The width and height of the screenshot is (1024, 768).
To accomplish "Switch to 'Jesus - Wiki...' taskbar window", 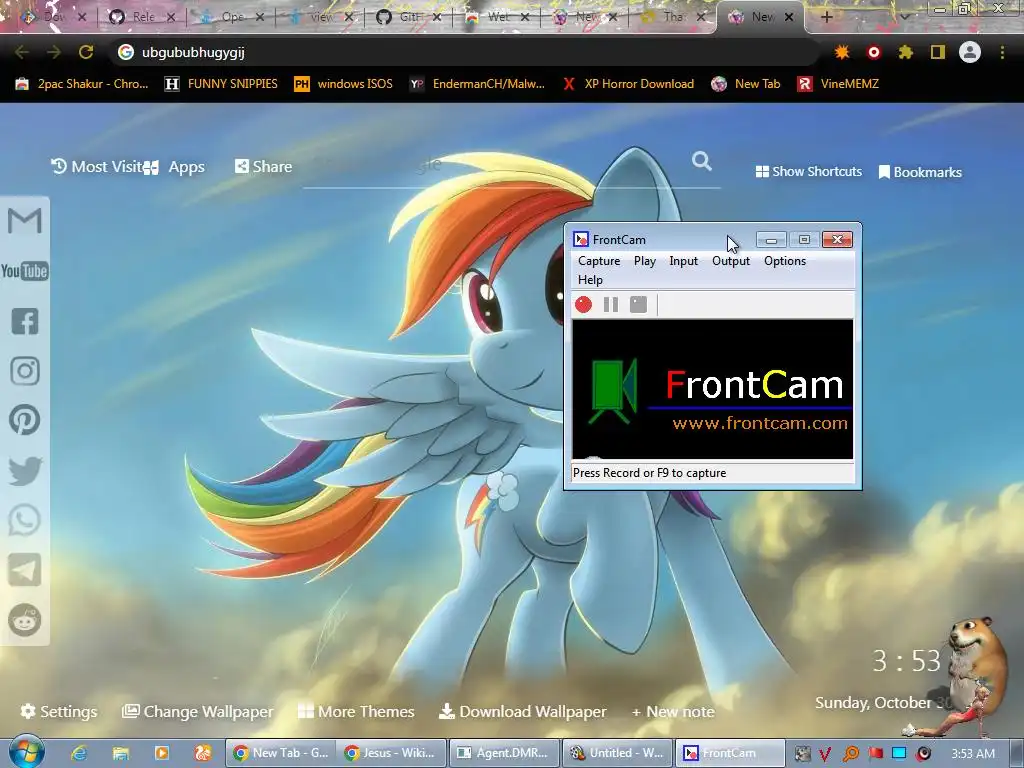I will pos(392,753).
